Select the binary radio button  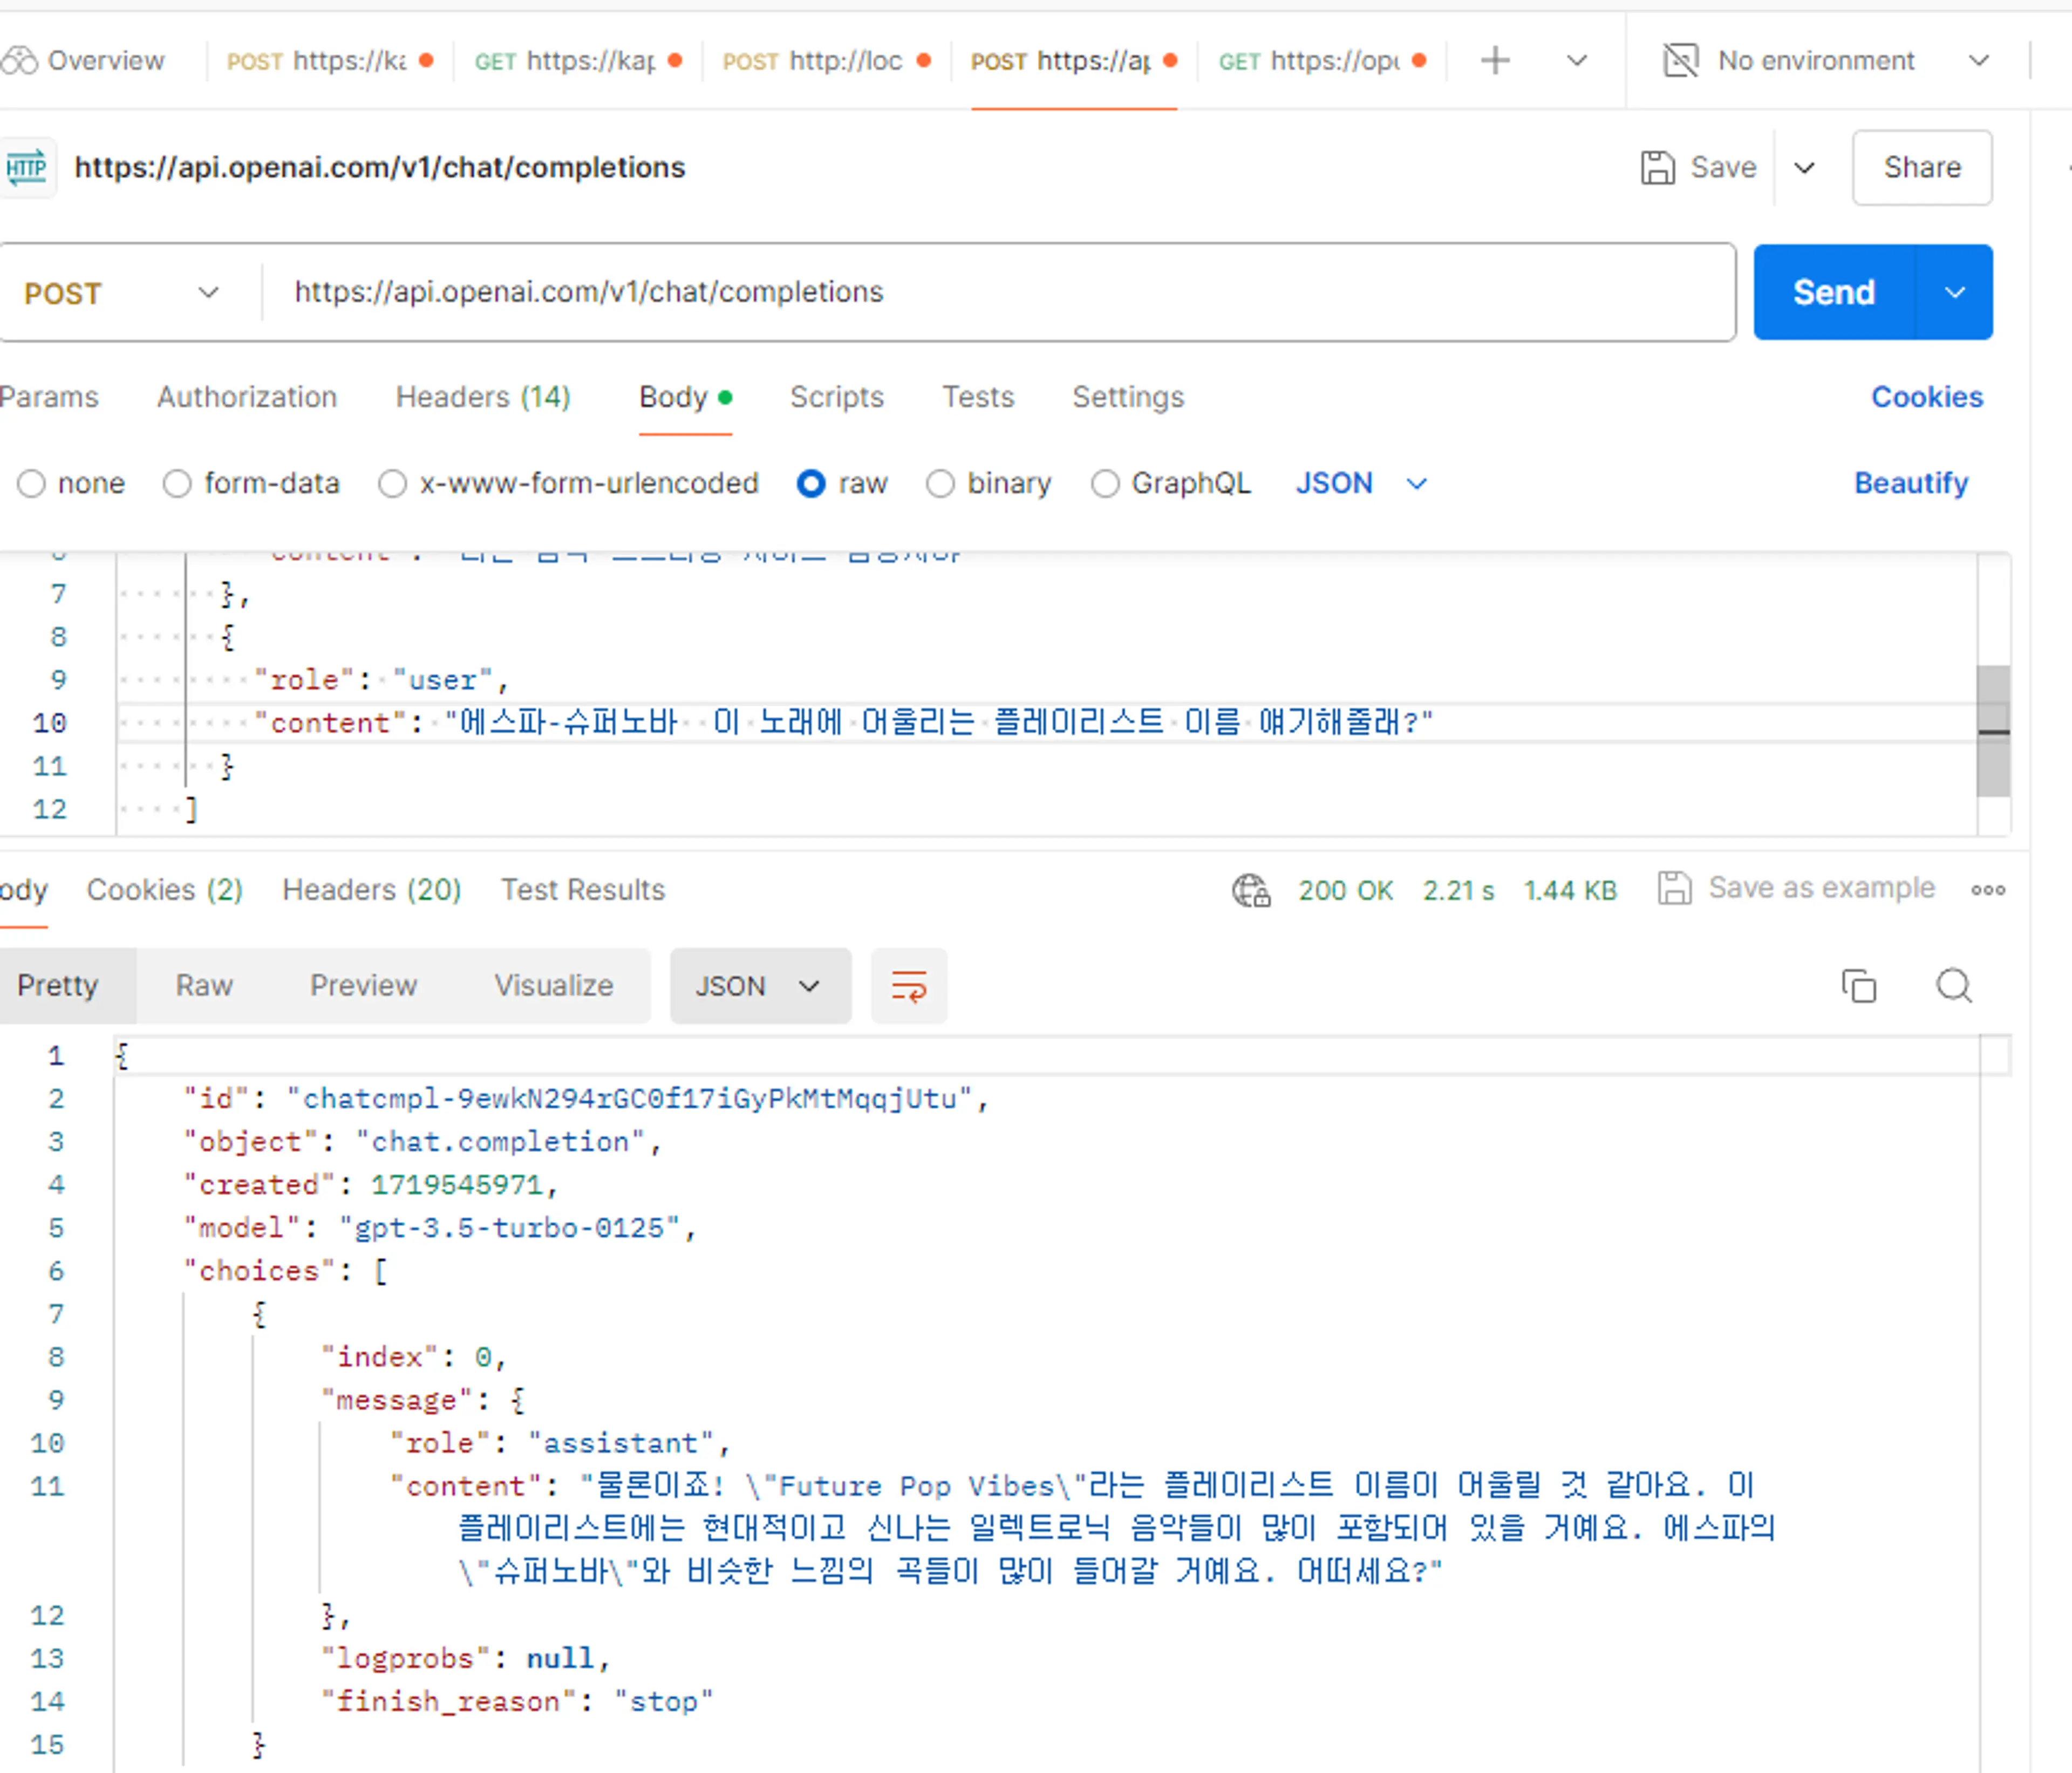940,484
